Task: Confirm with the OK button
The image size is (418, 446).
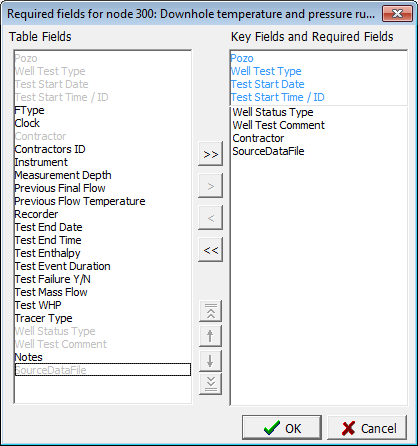Action: tap(282, 428)
